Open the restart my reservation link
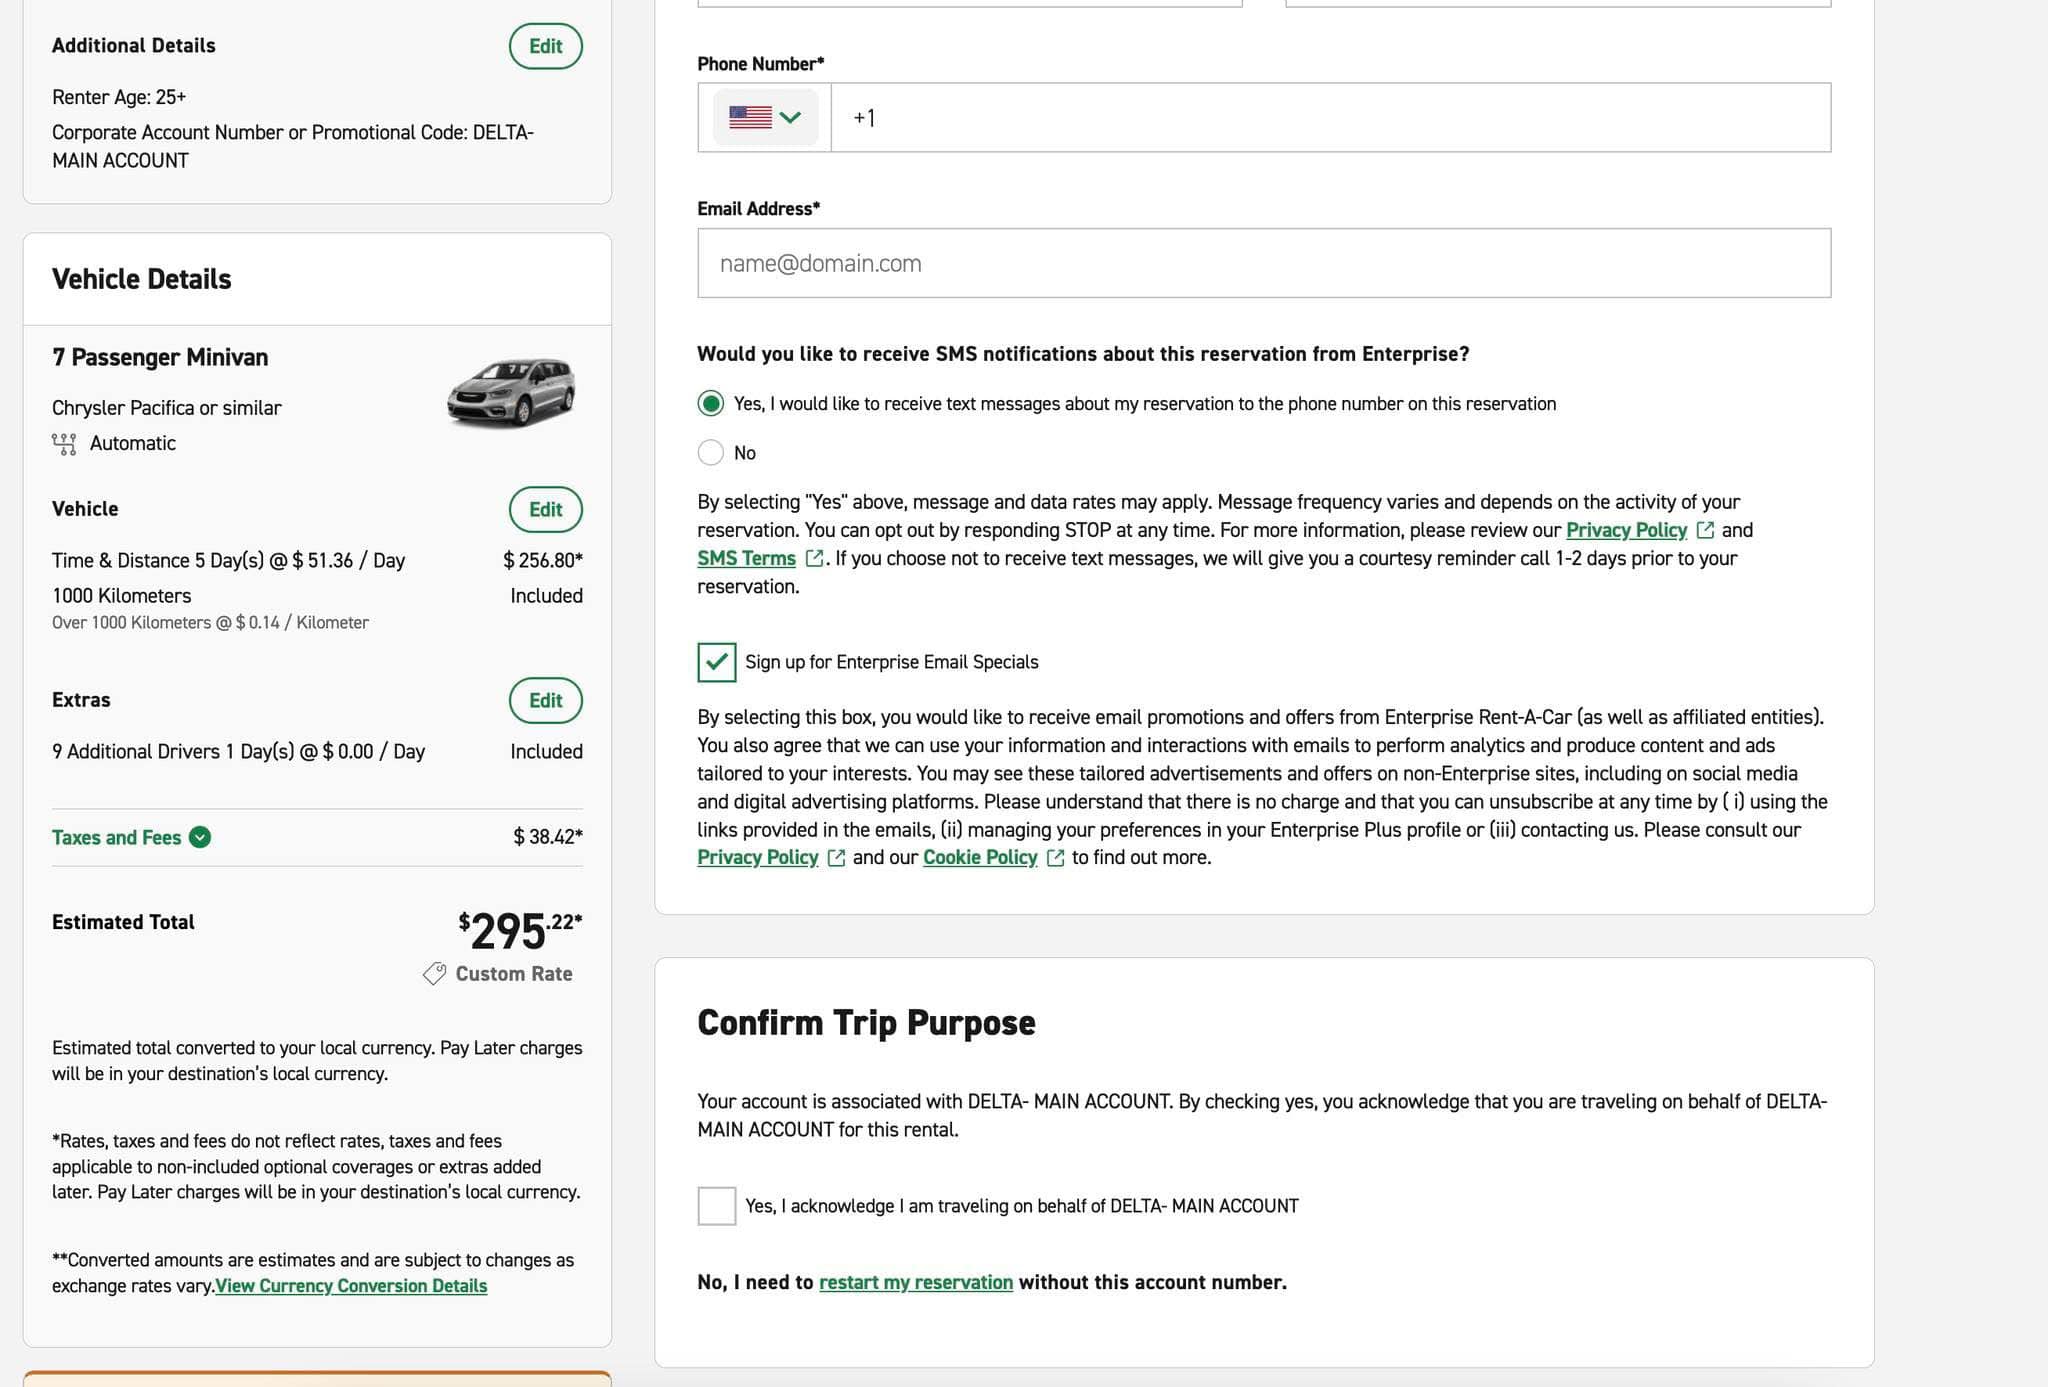This screenshot has width=2048, height=1387. click(x=916, y=1282)
